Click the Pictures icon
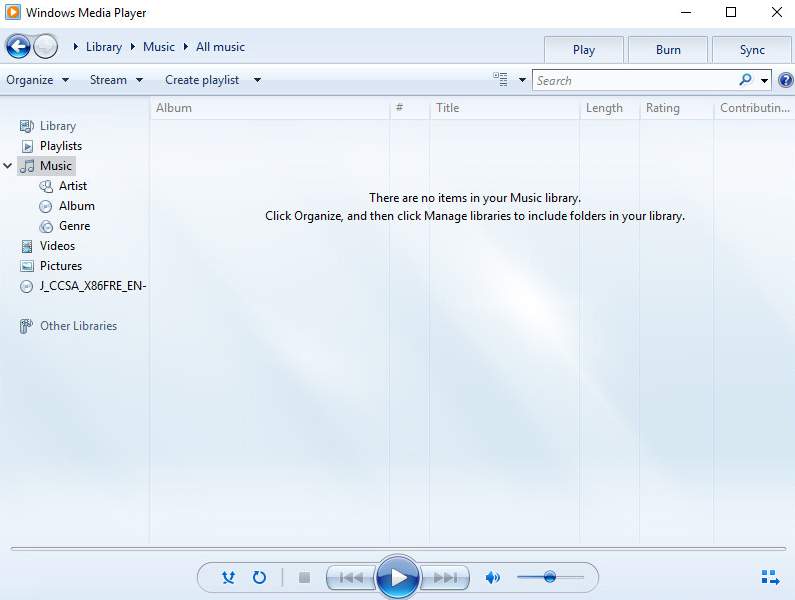 coord(27,266)
